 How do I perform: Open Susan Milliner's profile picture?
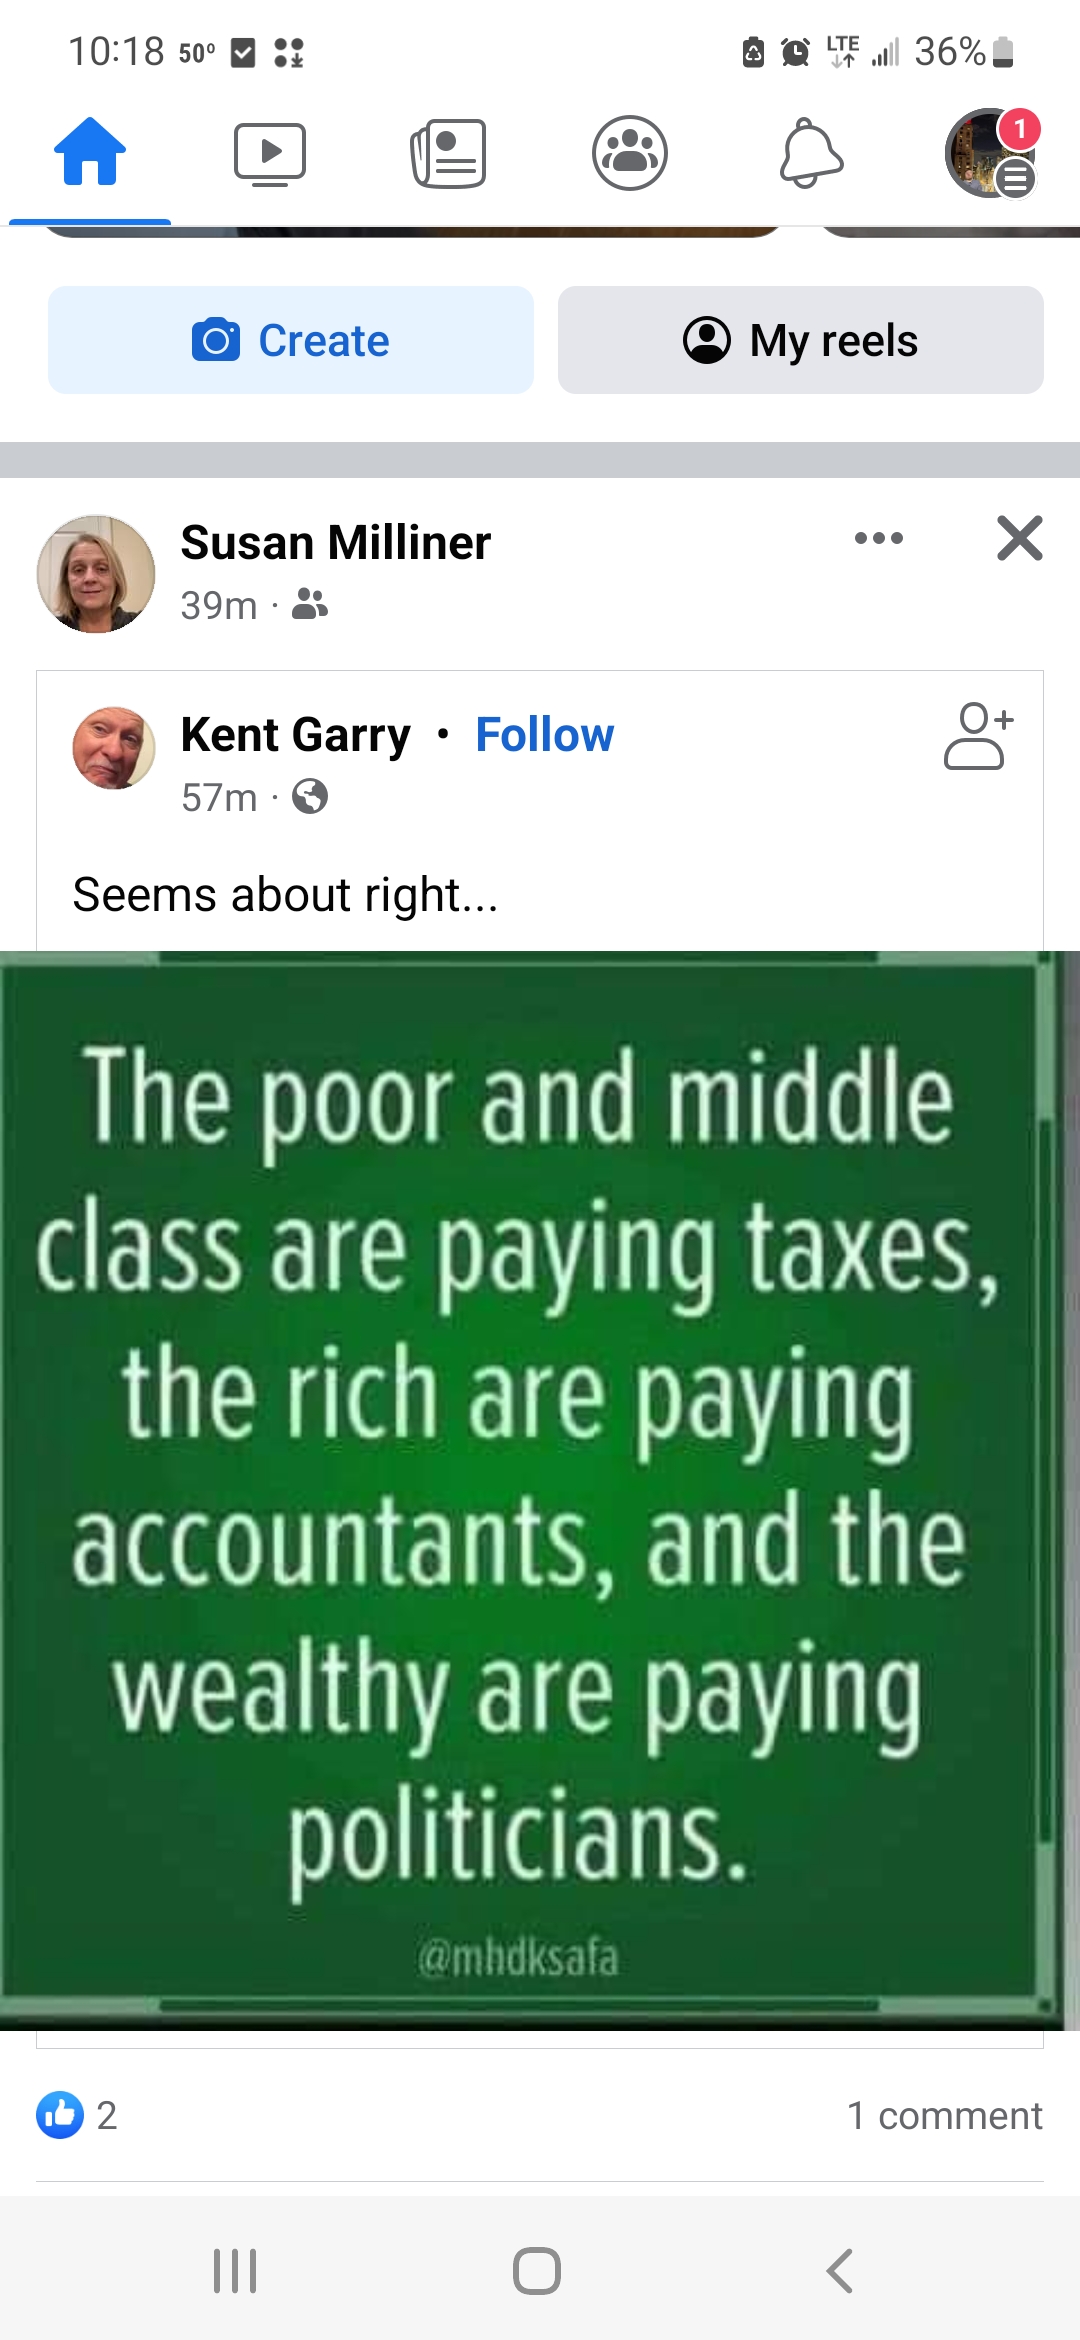(96, 574)
